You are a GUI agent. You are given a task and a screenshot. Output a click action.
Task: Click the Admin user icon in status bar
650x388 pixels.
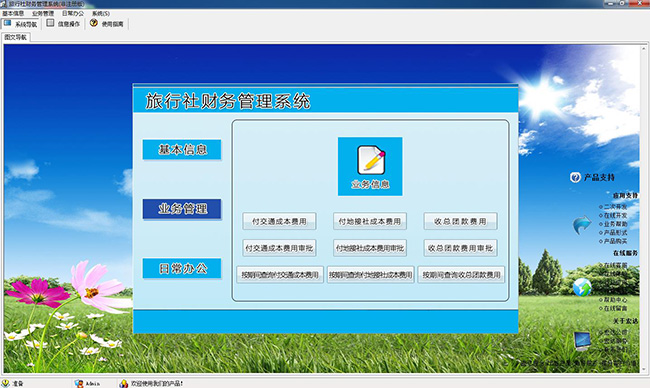coord(78,383)
